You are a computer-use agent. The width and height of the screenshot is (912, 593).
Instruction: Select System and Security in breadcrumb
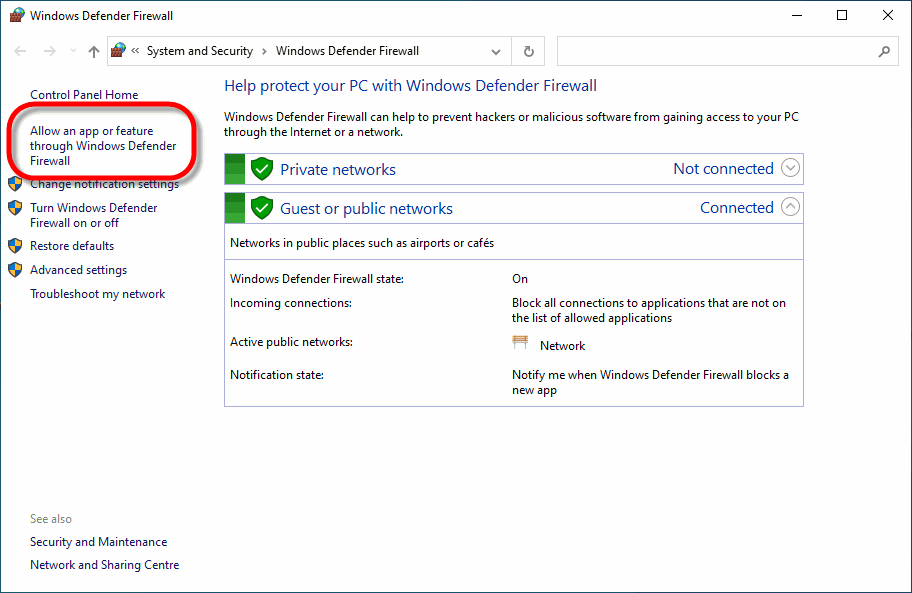[199, 51]
